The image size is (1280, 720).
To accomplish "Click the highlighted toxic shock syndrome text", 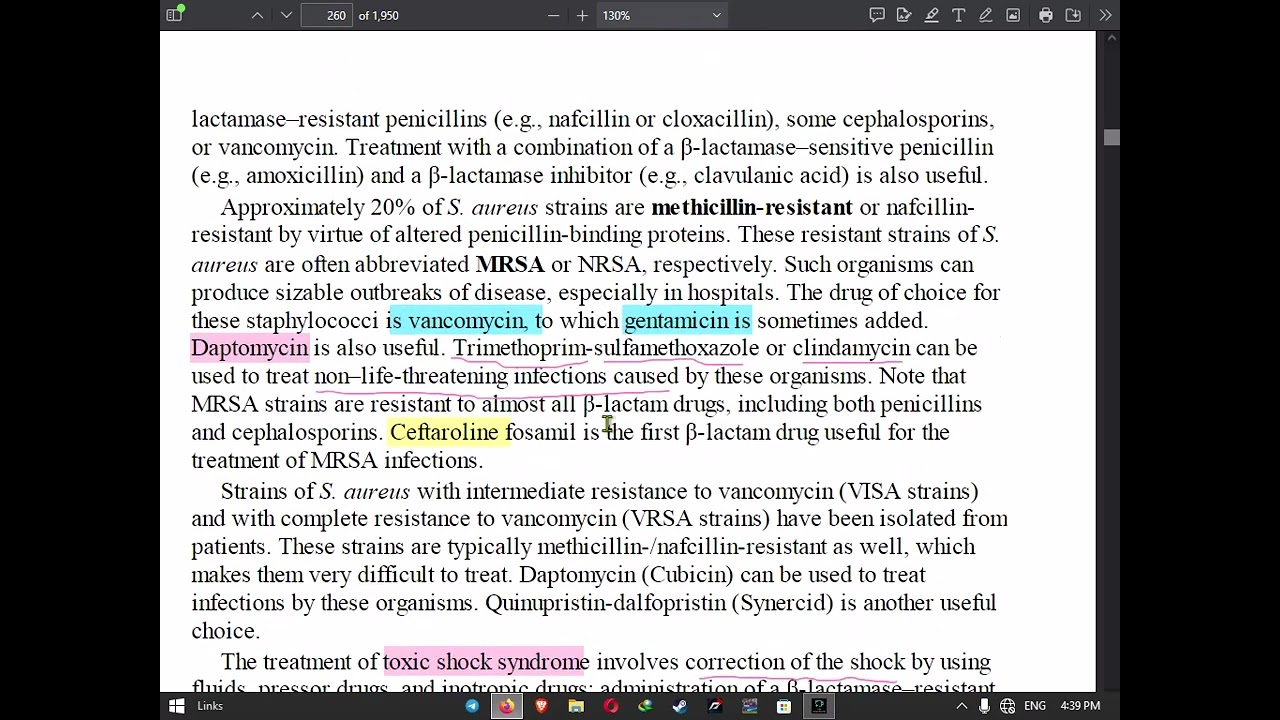I will (x=486, y=662).
